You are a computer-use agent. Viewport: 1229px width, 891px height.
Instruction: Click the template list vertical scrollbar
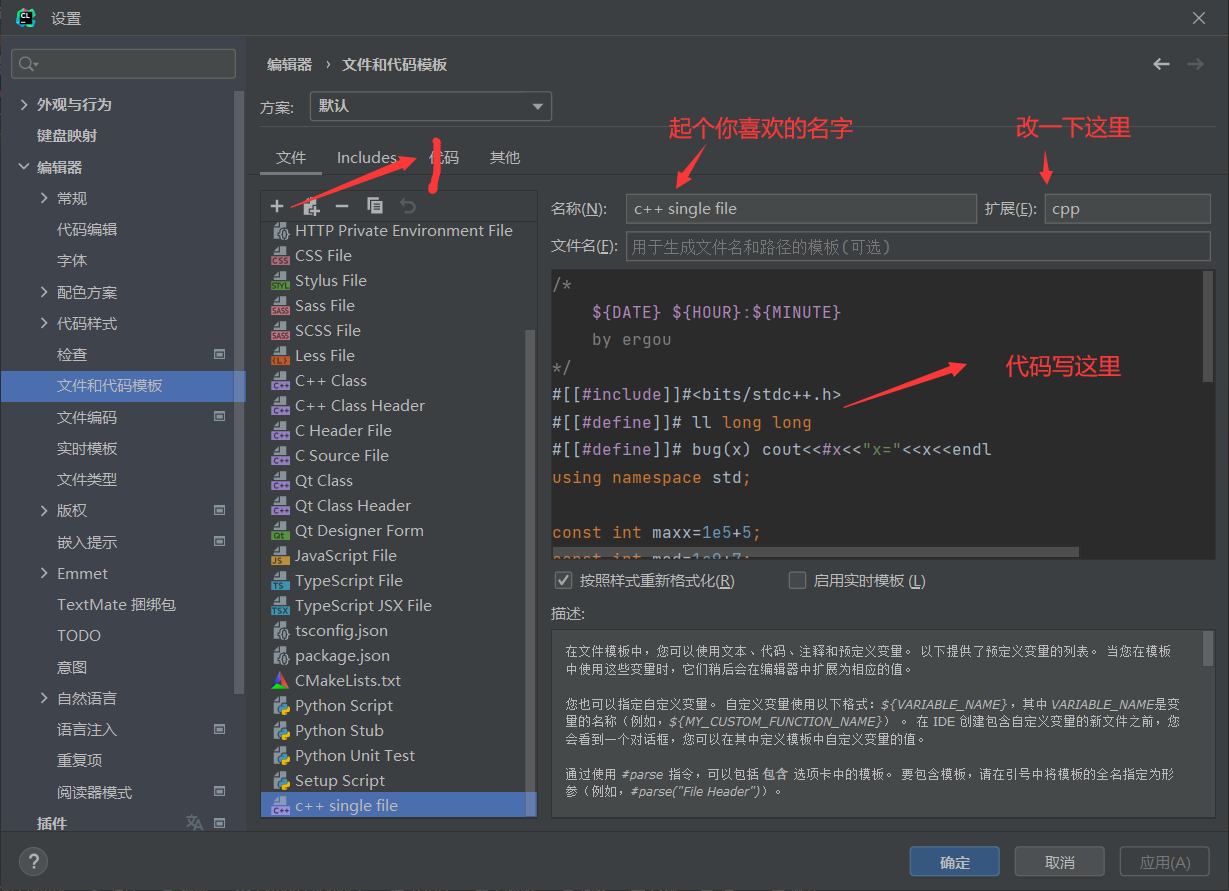pos(530,560)
